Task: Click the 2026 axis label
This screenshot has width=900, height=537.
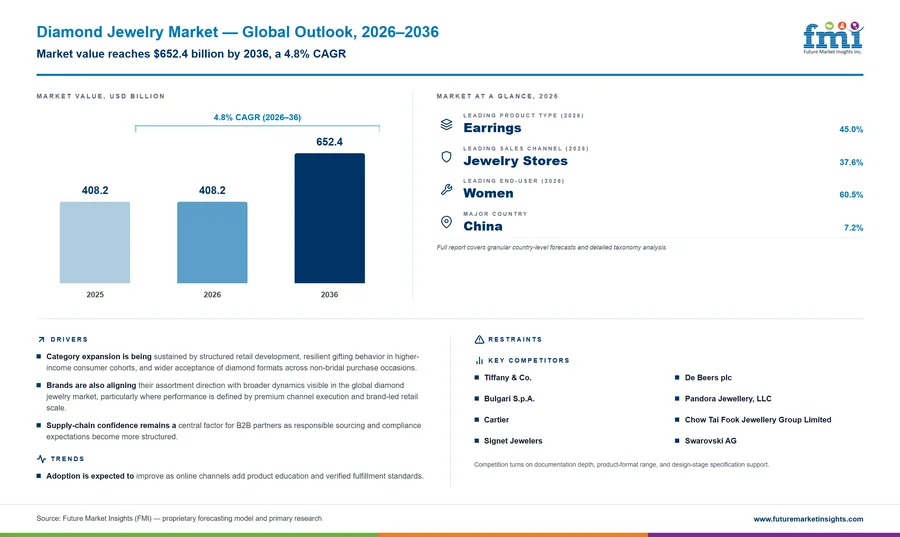Action: (212, 295)
